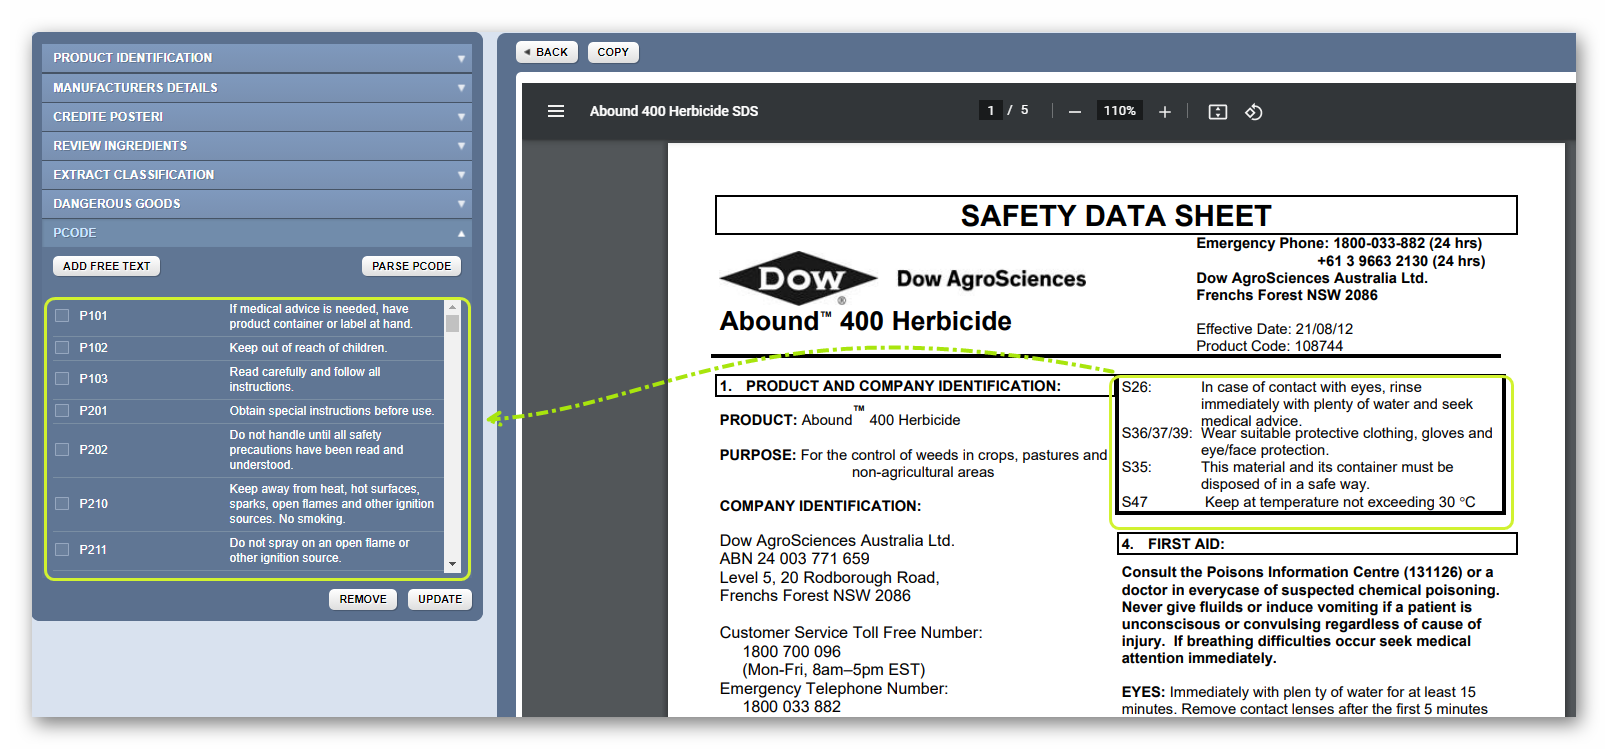Expand the Dangerous Goods section
This screenshot has height=749, width=1608.
coord(257,204)
